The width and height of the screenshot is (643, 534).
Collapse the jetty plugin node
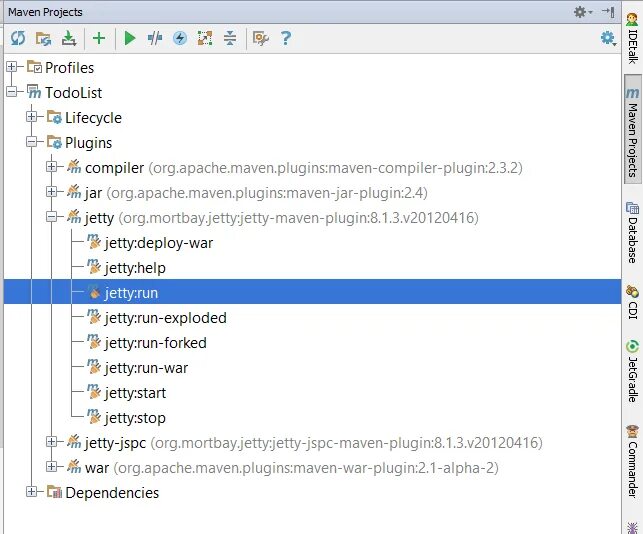51,217
